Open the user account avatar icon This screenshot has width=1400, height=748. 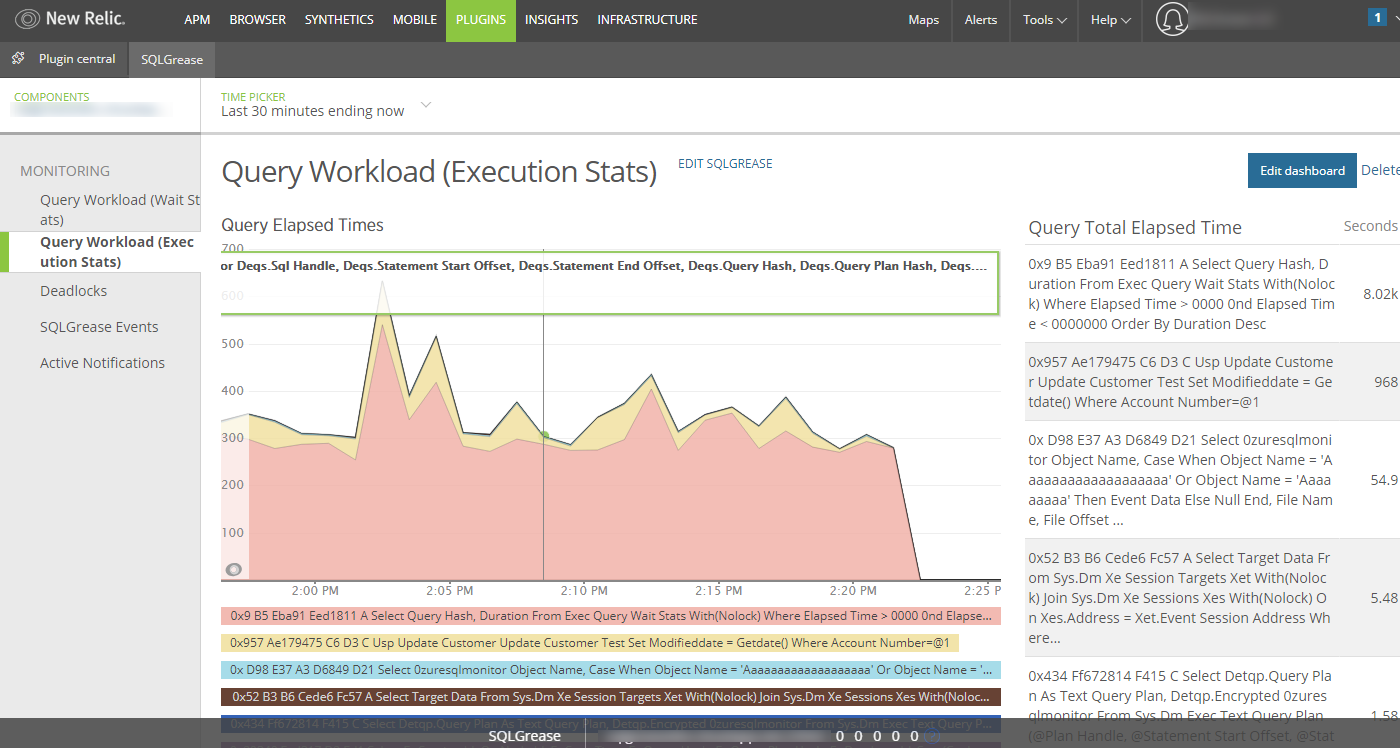click(1171, 19)
